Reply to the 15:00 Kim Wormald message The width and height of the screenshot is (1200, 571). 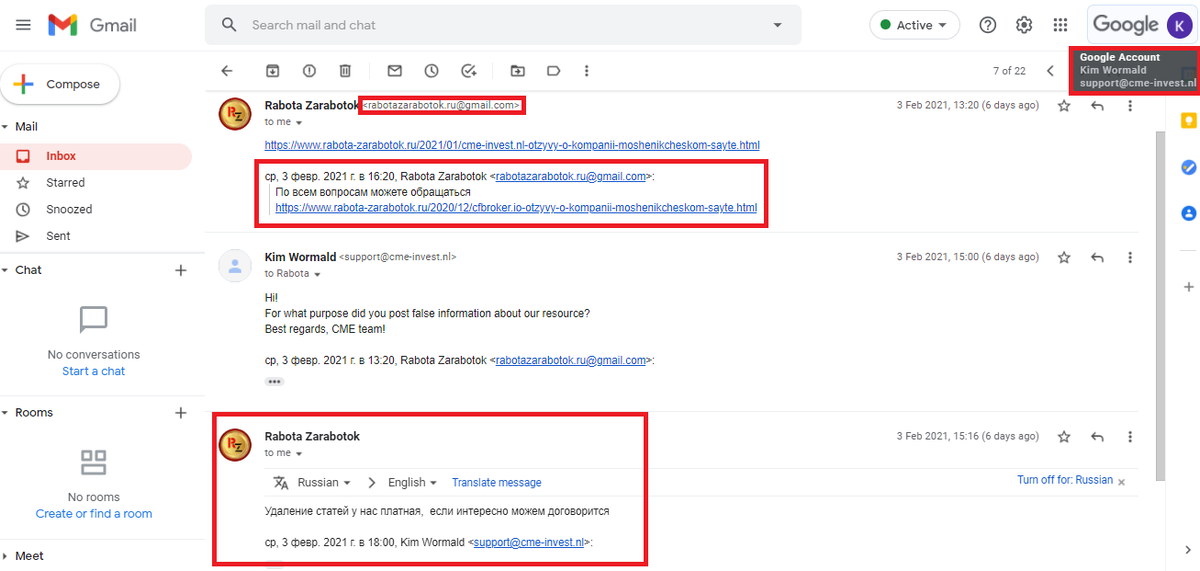pos(1097,257)
